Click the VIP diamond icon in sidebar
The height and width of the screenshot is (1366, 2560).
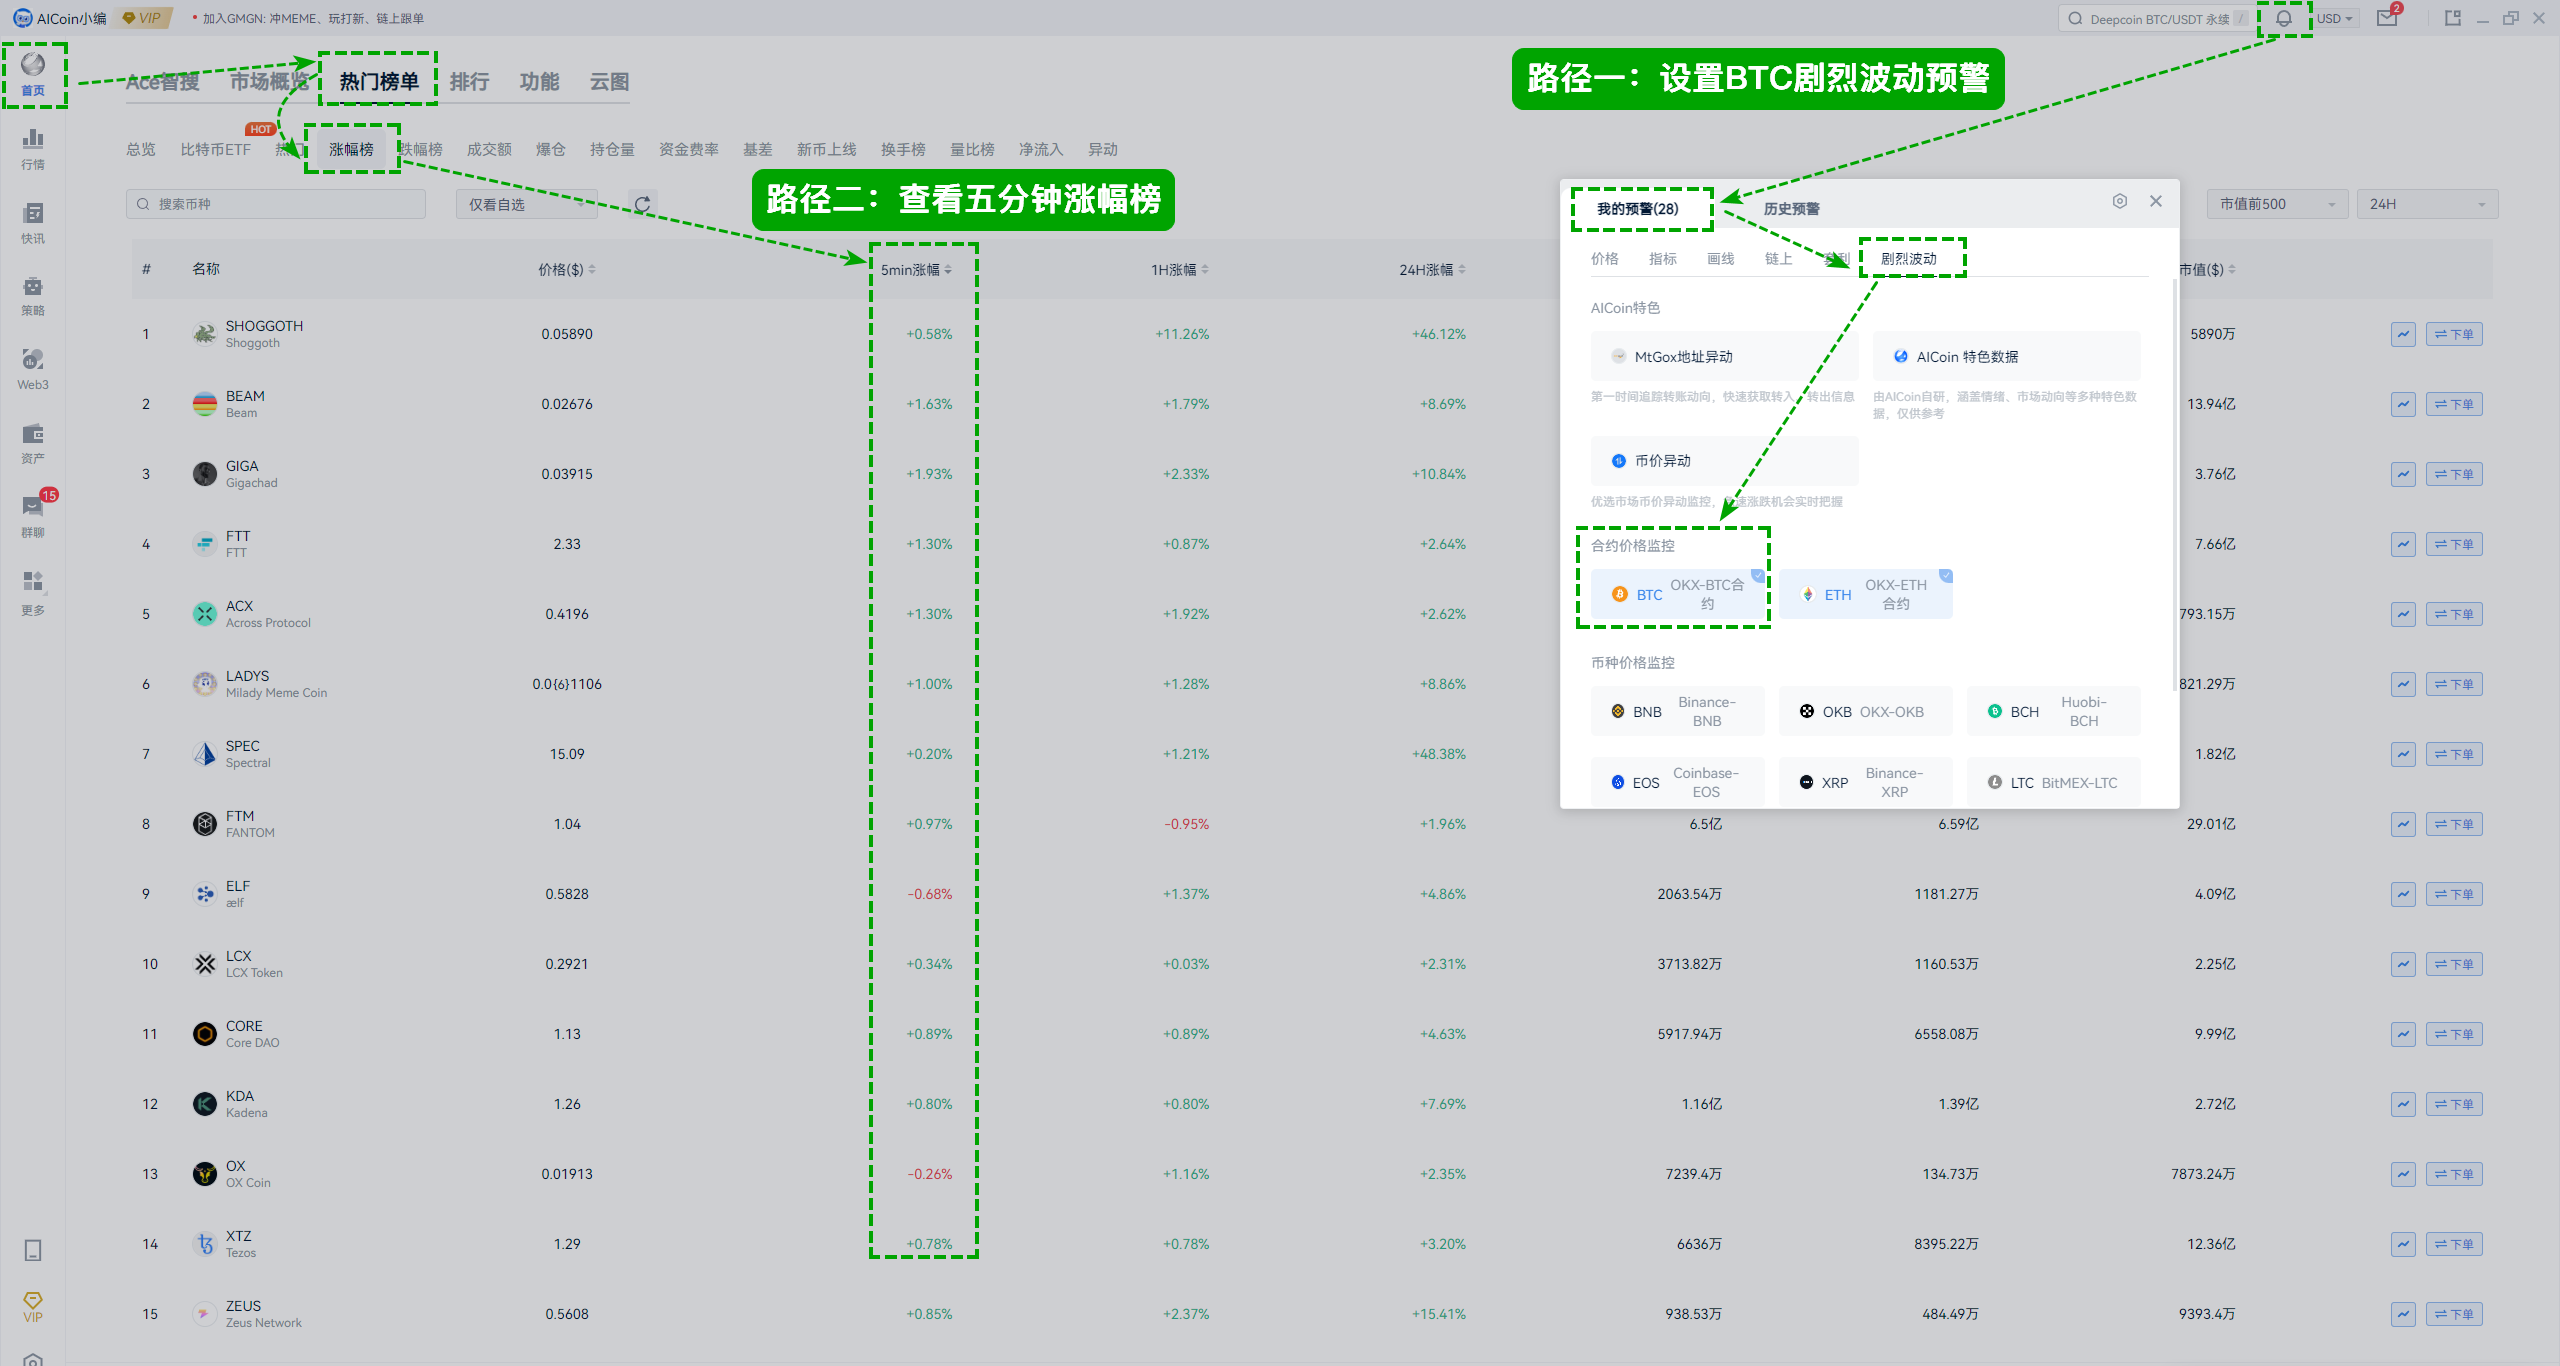[x=33, y=1306]
